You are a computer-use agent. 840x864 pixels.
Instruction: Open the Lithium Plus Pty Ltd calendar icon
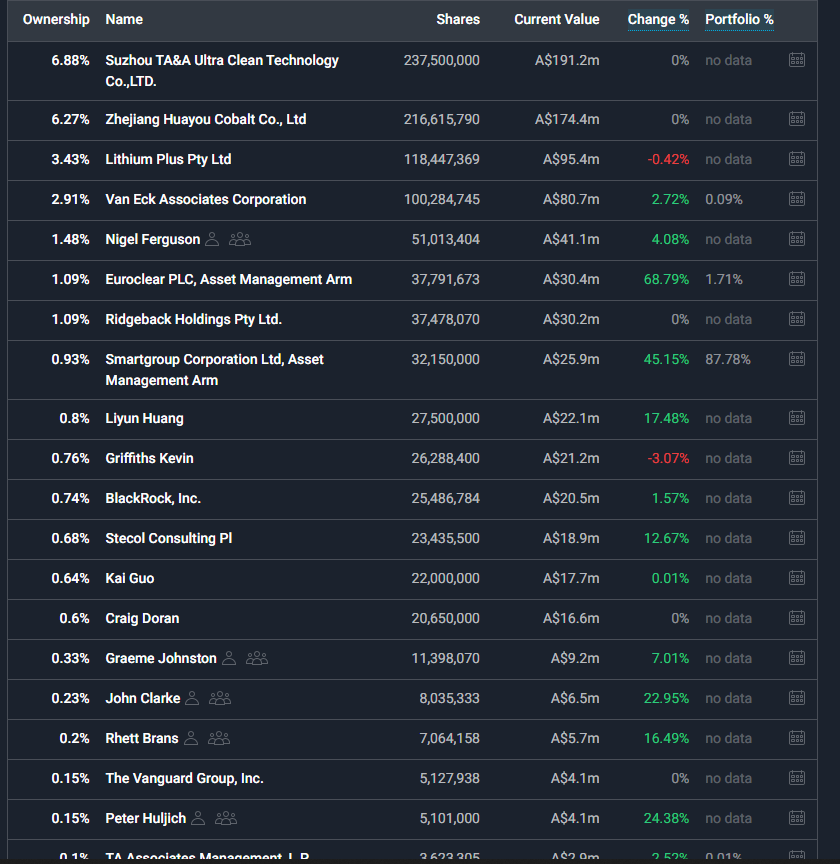[796, 159]
